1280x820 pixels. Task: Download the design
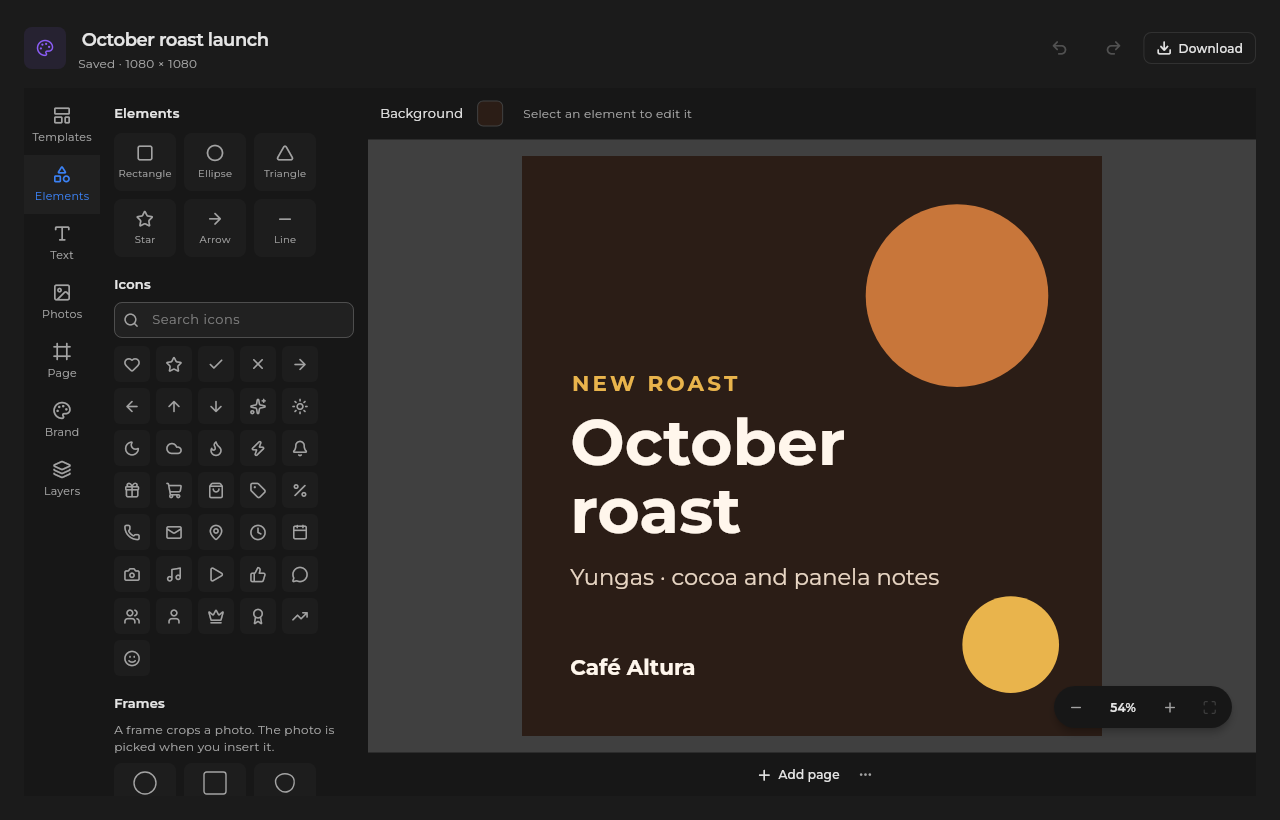(1199, 48)
